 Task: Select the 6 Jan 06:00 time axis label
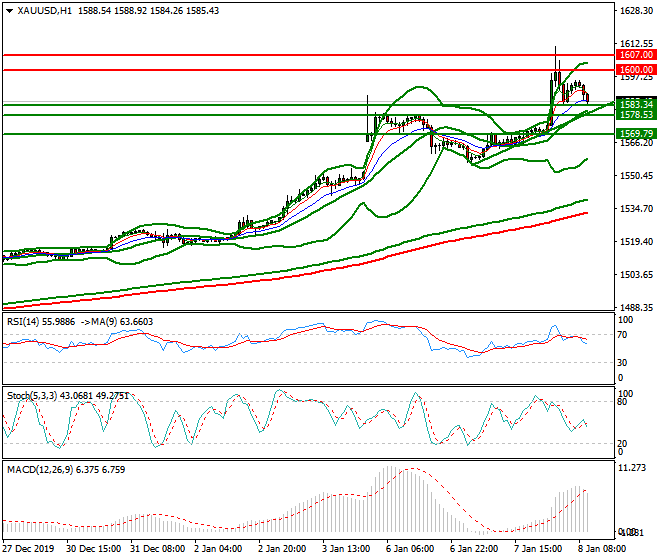[x=410, y=549]
